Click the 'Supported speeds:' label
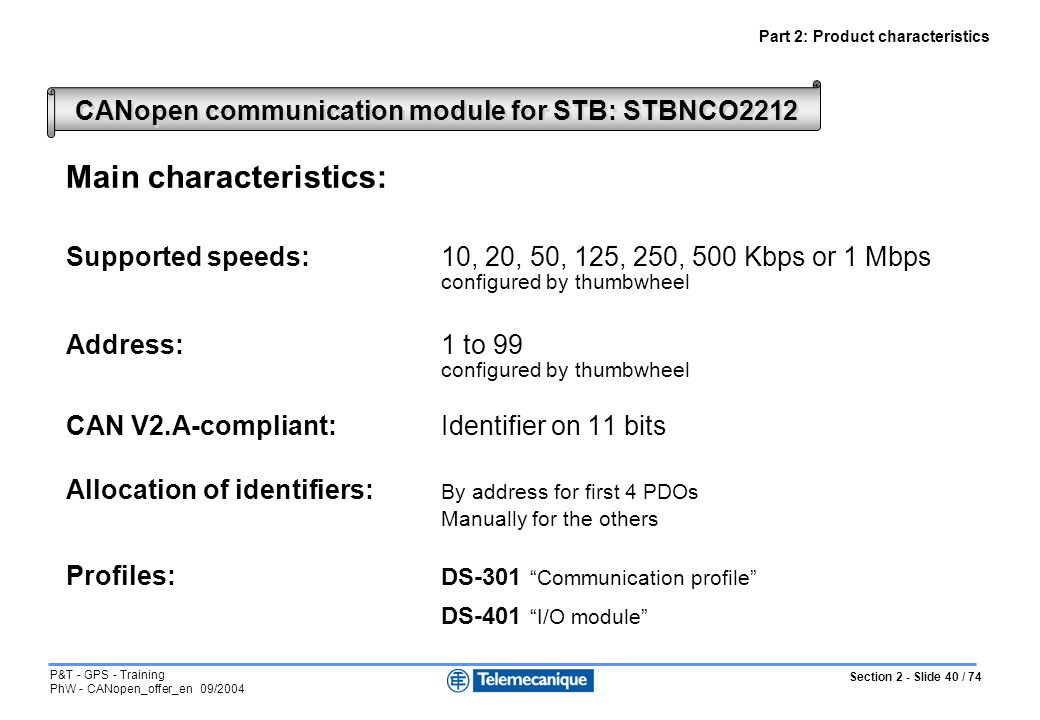 188,257
